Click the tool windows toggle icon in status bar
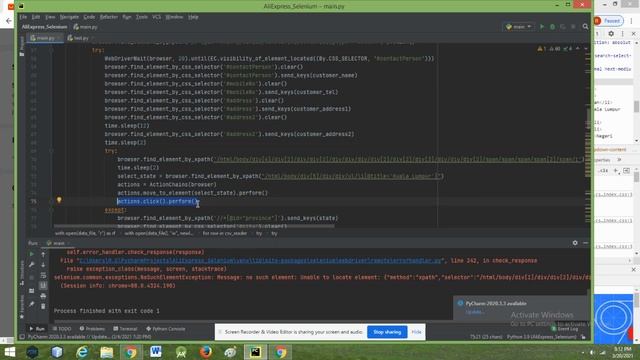 click(x=22, y=337)
